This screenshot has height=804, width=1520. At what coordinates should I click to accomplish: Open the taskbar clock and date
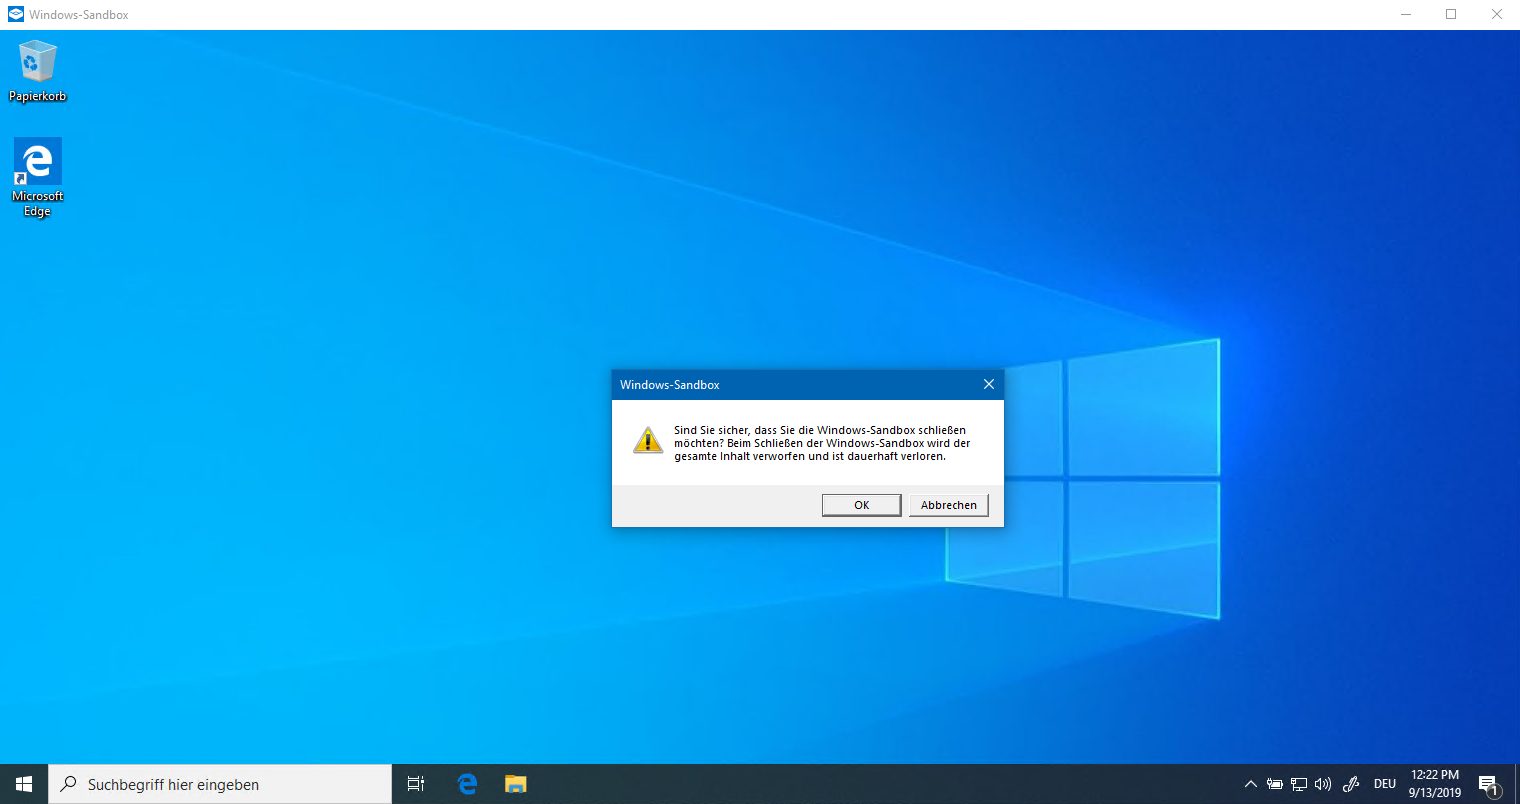point(1435,784)
